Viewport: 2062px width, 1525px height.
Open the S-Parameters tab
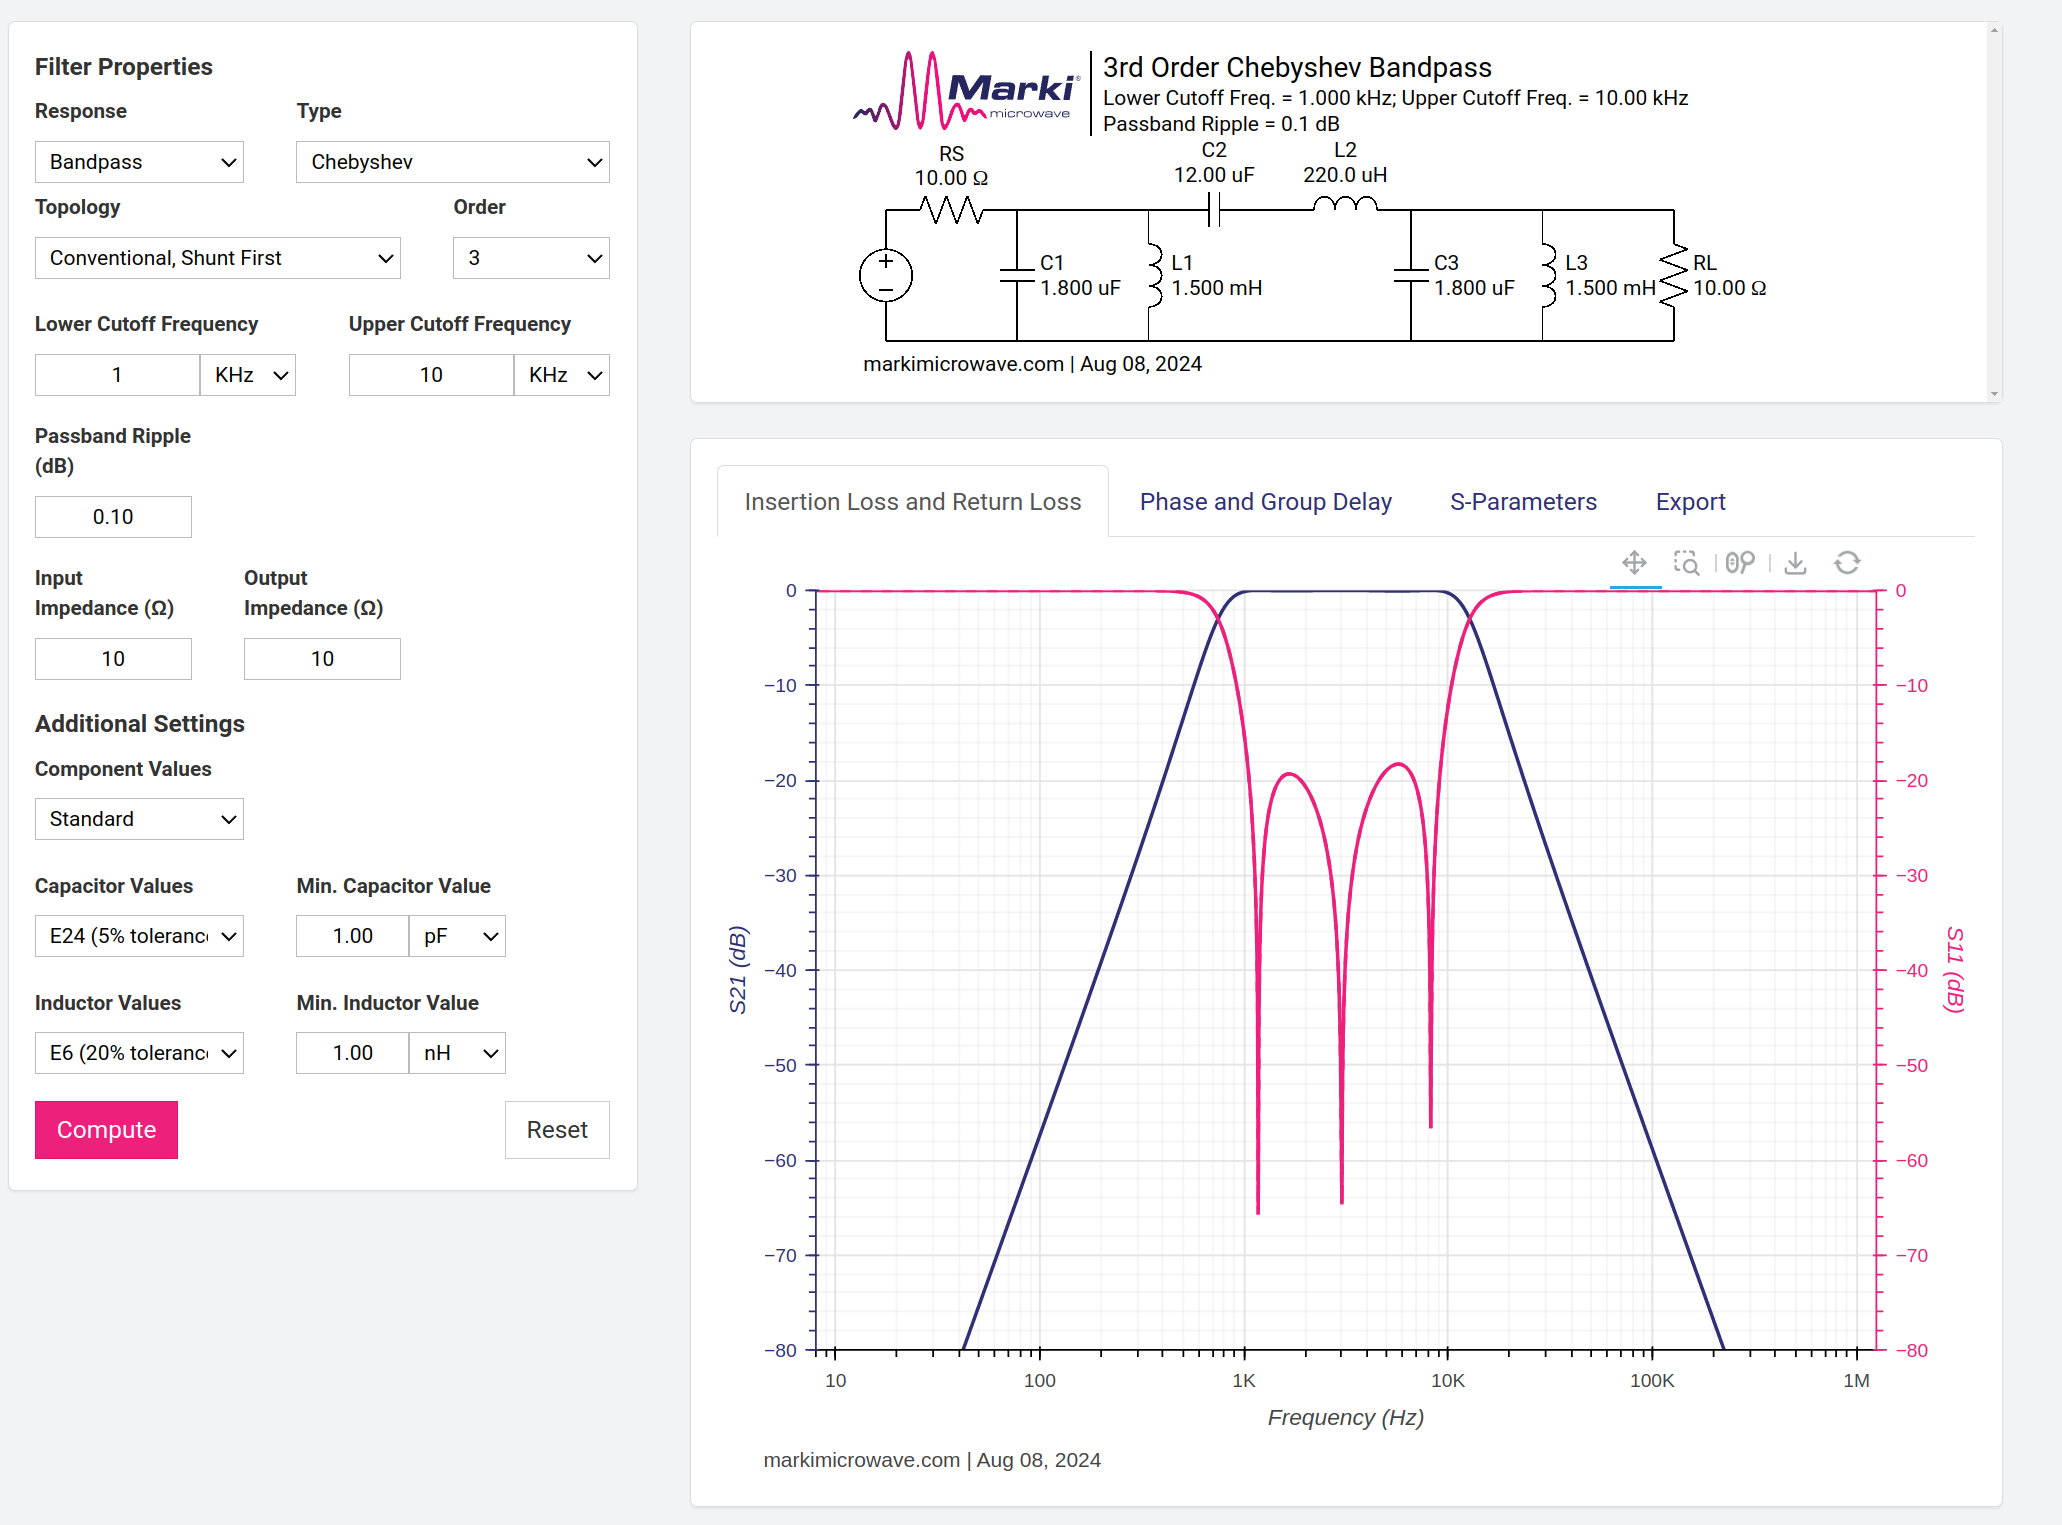point(1523,502)
